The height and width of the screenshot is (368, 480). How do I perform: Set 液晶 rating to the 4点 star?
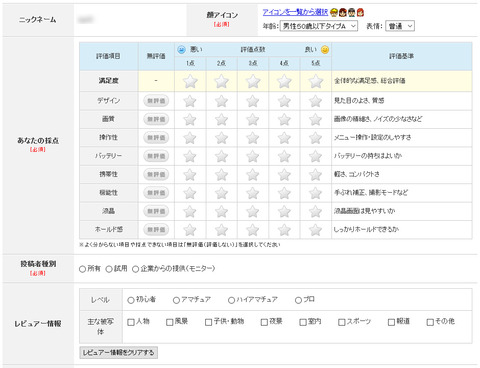pyautogui.click(x=284, y=211)
